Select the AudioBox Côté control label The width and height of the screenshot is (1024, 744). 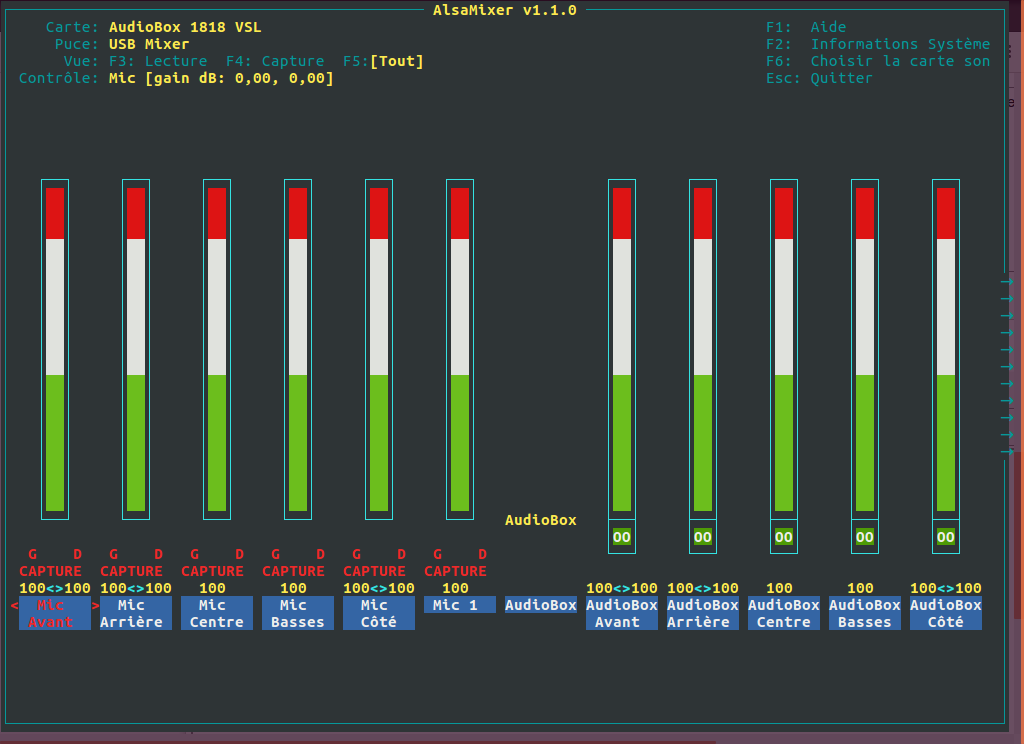pos(946,613)
